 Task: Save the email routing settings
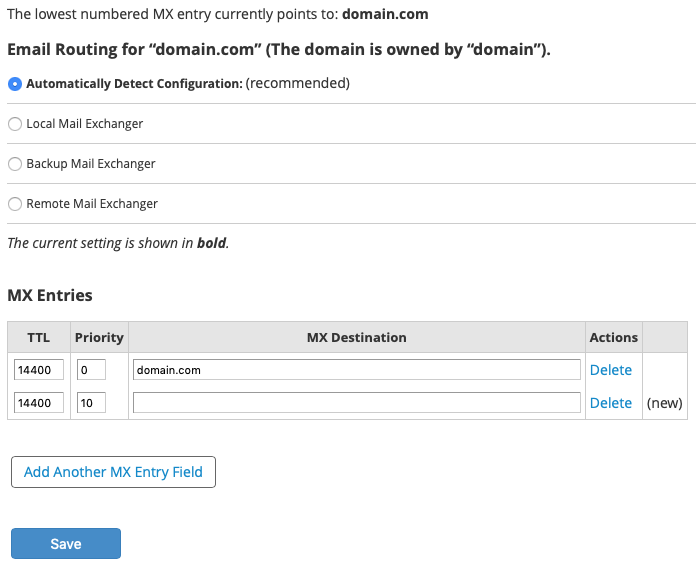pyautogui.click(x=66, y=544)
